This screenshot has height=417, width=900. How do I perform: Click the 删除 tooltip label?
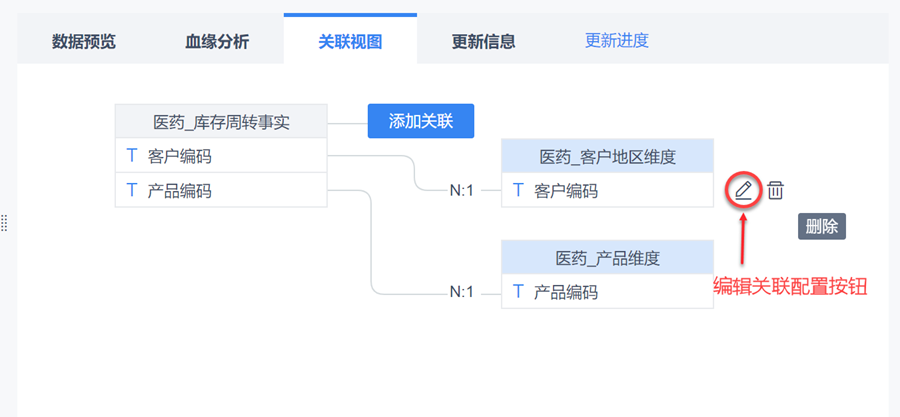(821, 226)
